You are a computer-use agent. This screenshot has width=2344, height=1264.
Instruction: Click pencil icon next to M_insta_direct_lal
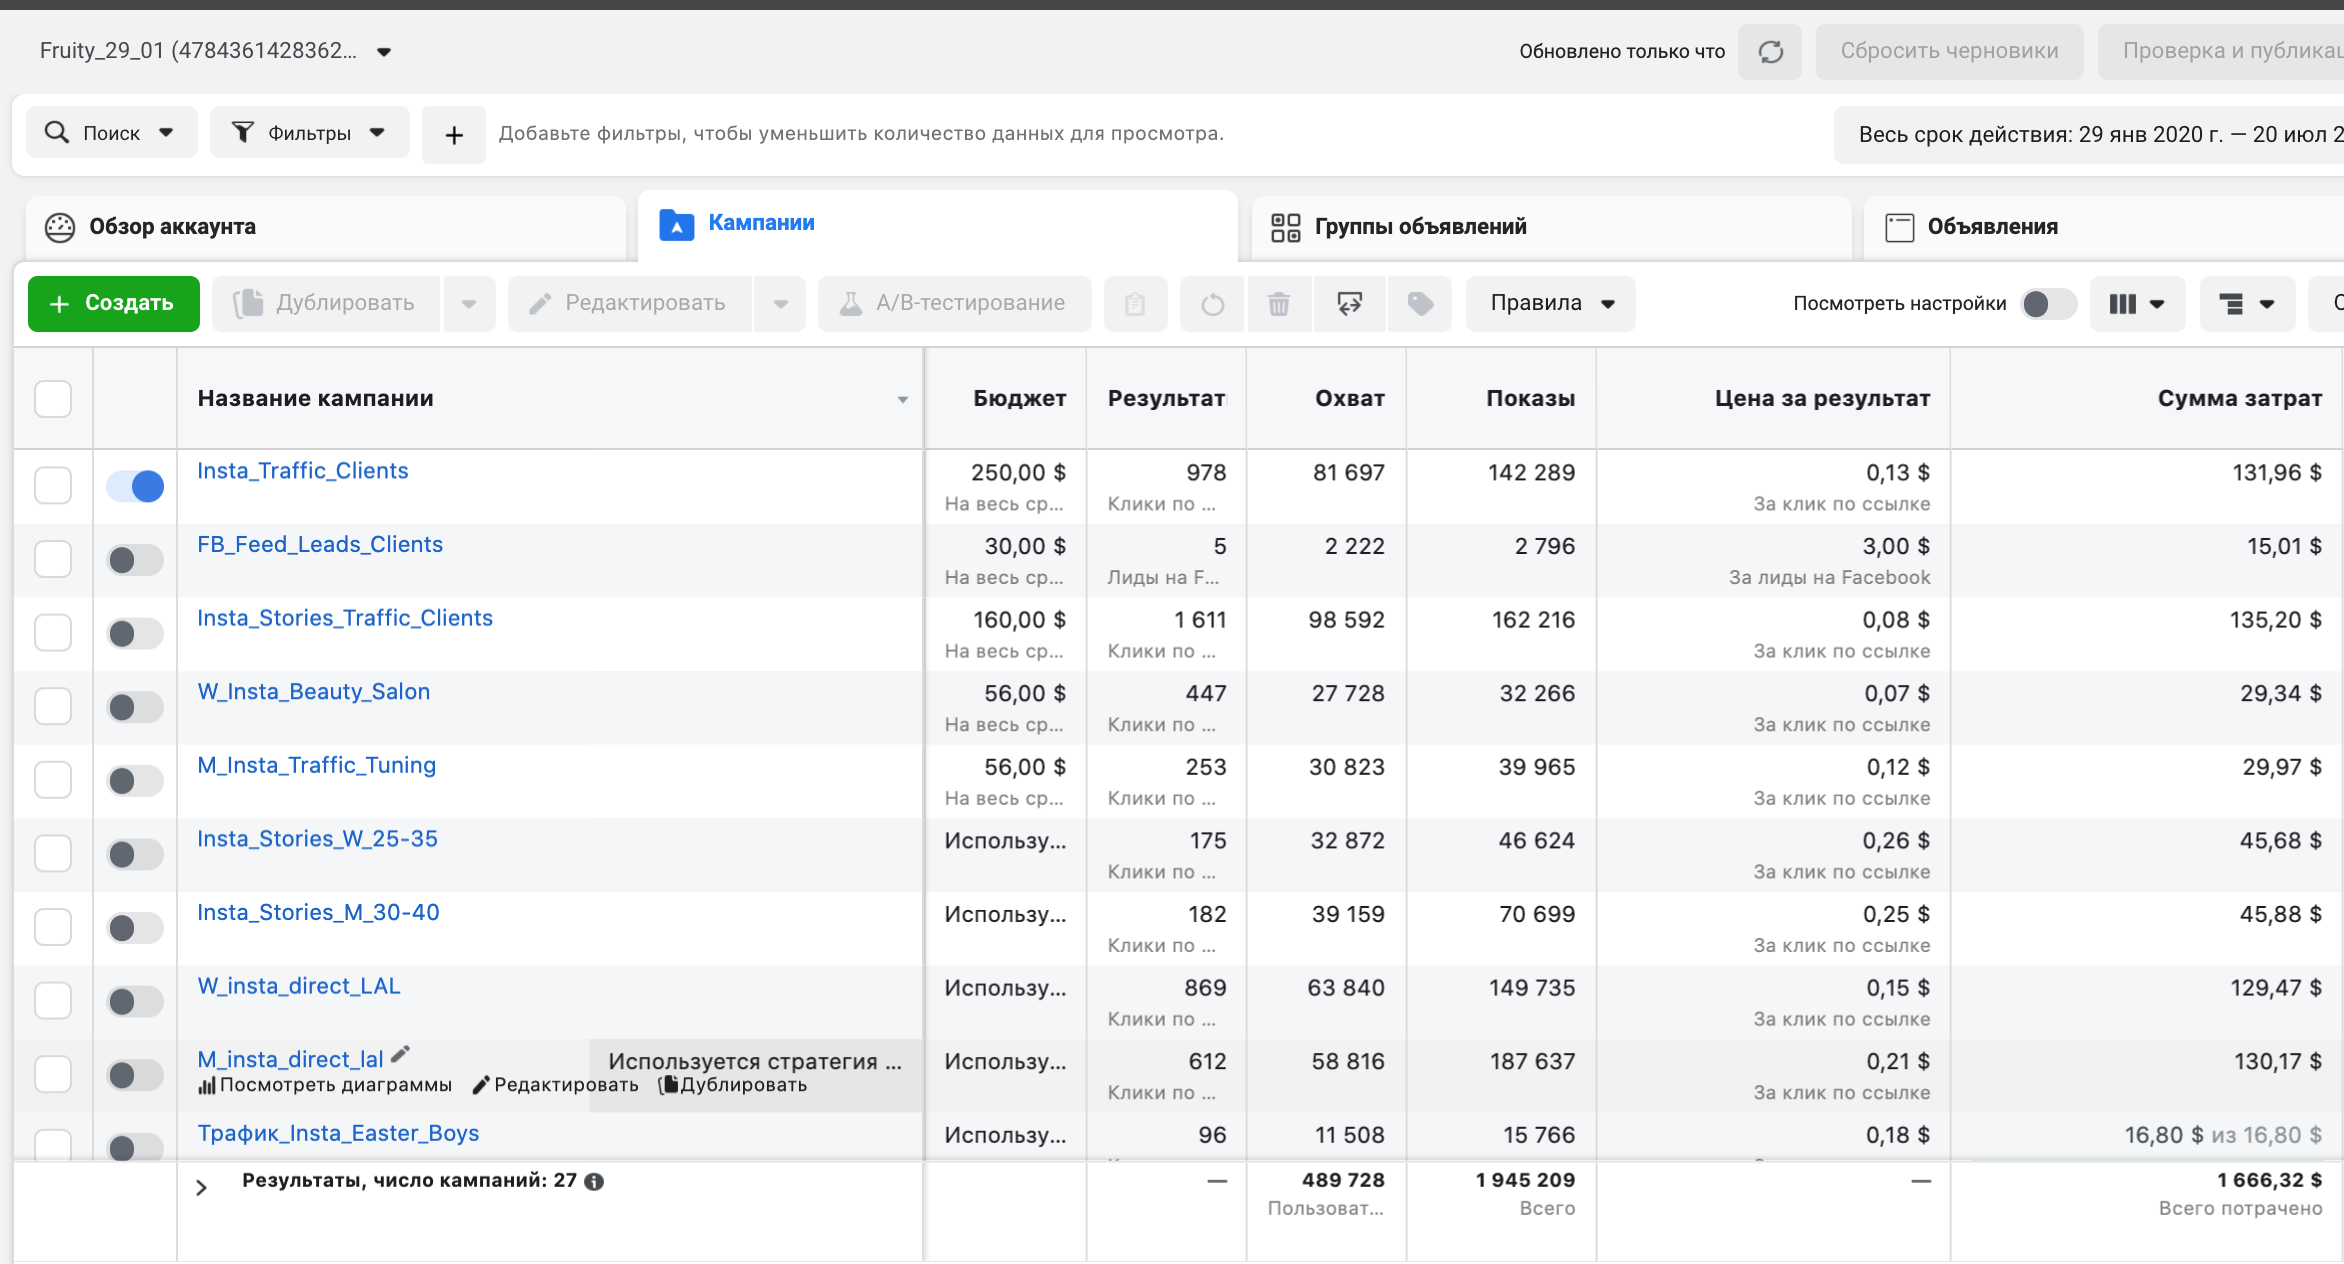(401, 1055)
